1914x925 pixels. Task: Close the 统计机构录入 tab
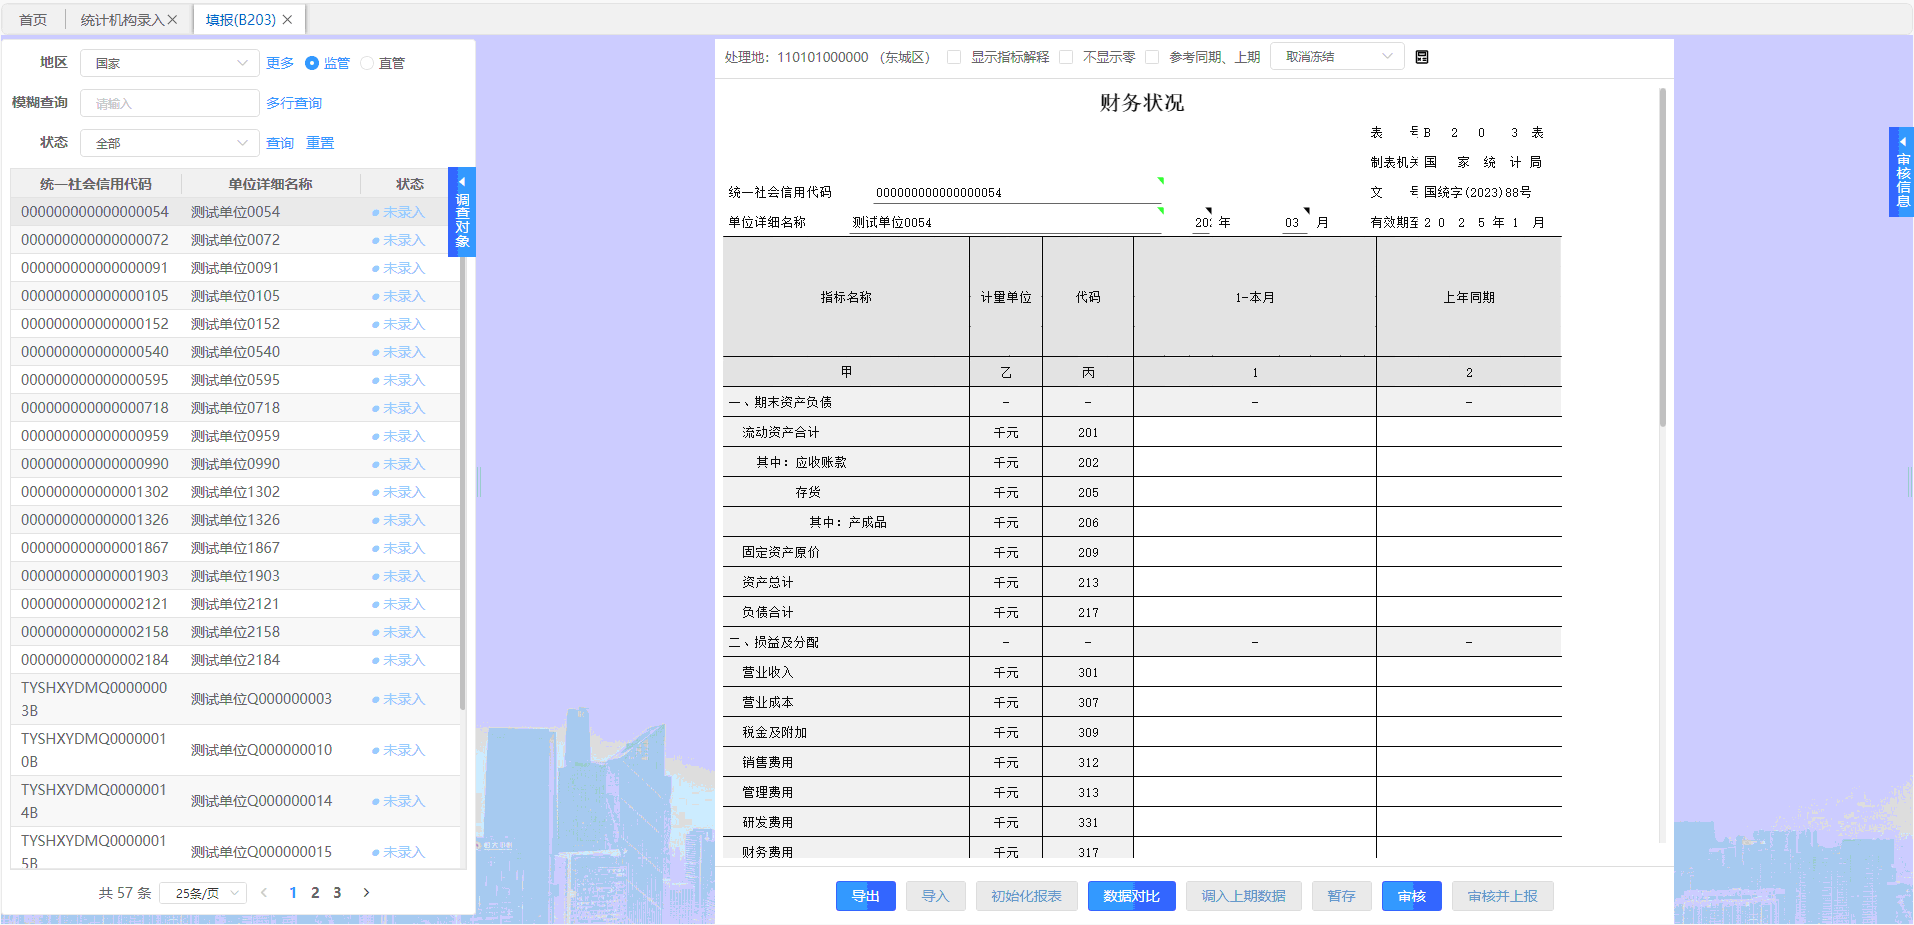[x=172, y=20]
